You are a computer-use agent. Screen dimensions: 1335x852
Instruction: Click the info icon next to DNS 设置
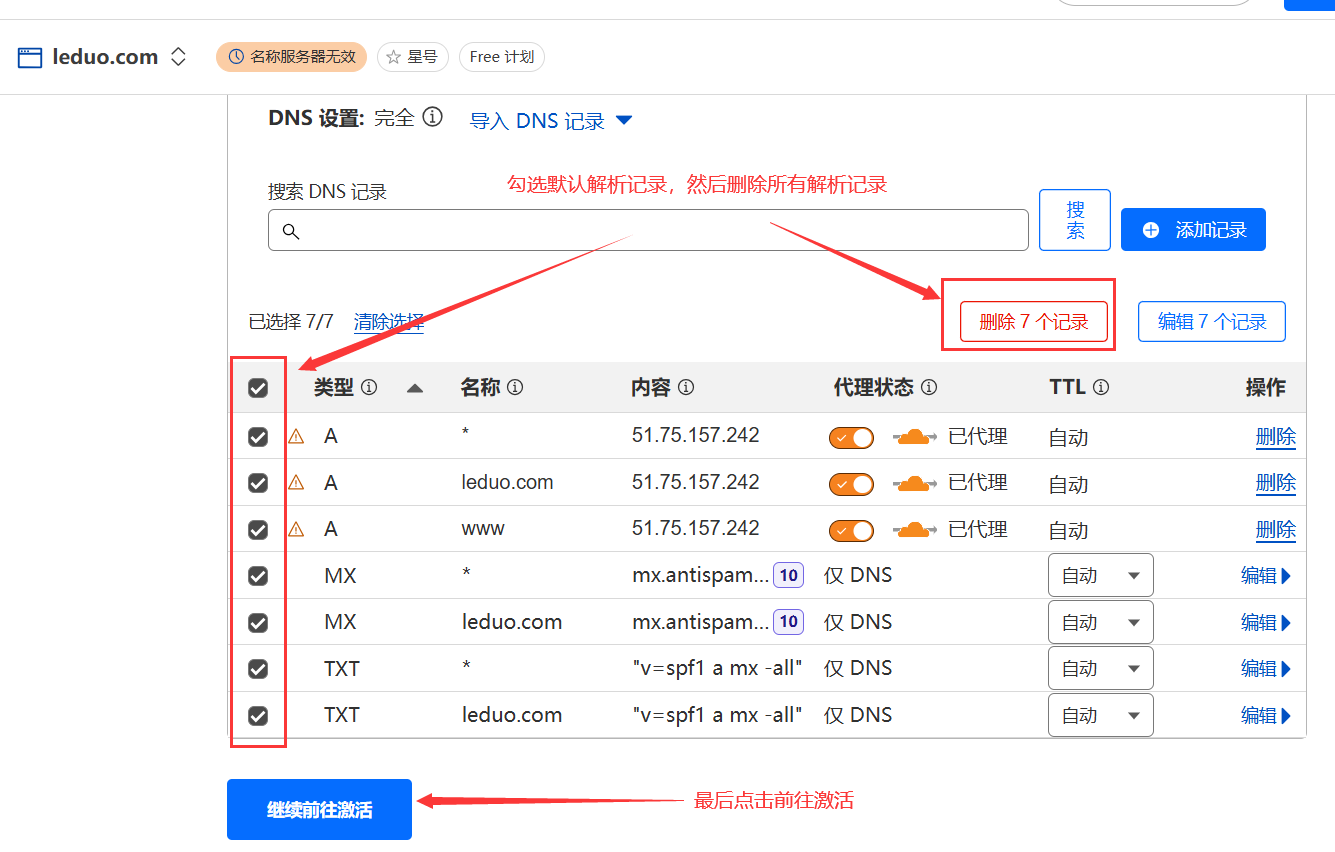[x=432, y=118]
